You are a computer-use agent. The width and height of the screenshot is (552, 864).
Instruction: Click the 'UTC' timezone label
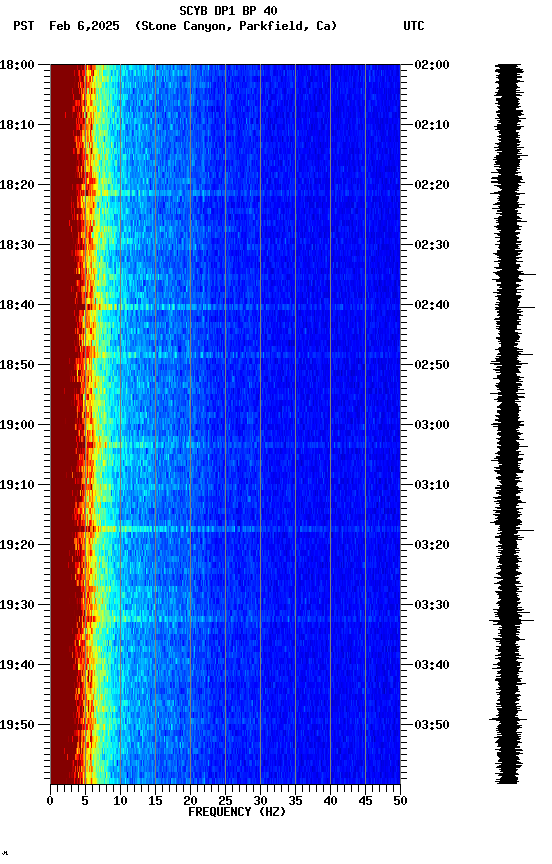coord(414,26)
